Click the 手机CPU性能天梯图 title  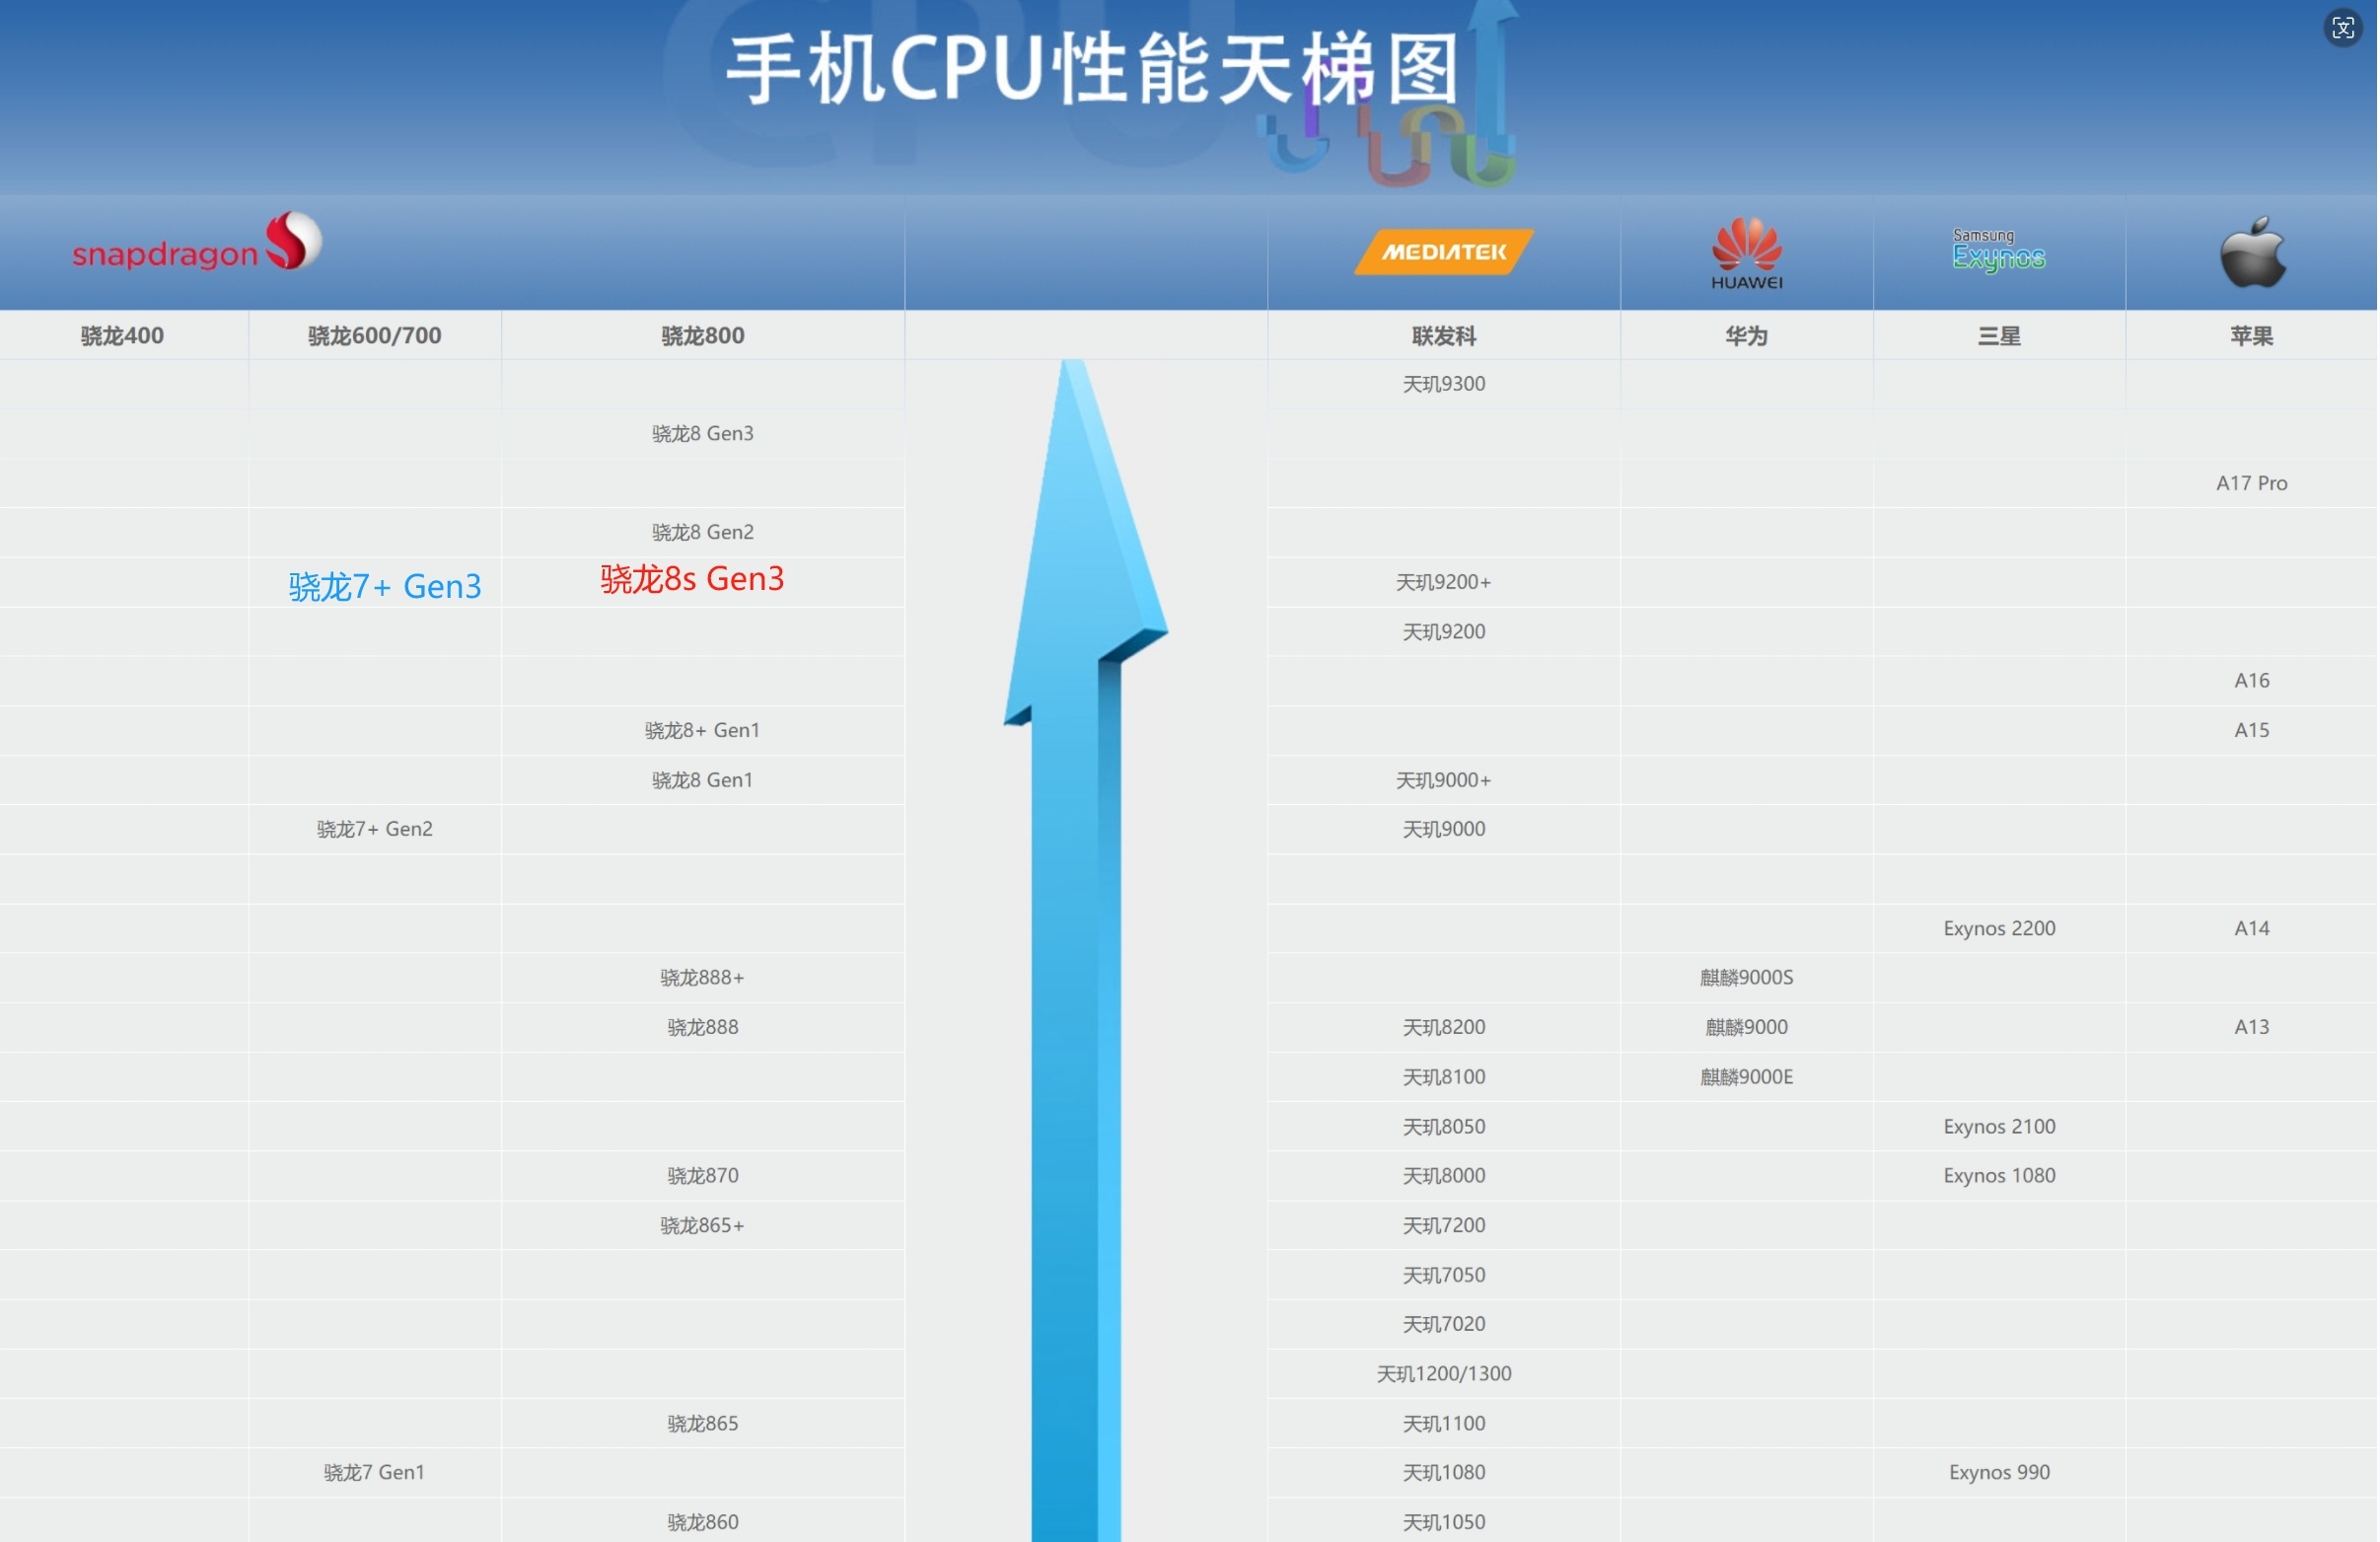[x=1092, y=68]
